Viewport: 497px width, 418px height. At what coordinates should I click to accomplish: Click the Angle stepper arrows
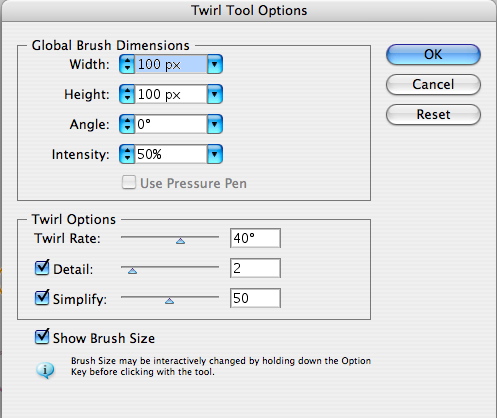coord(127,124)
